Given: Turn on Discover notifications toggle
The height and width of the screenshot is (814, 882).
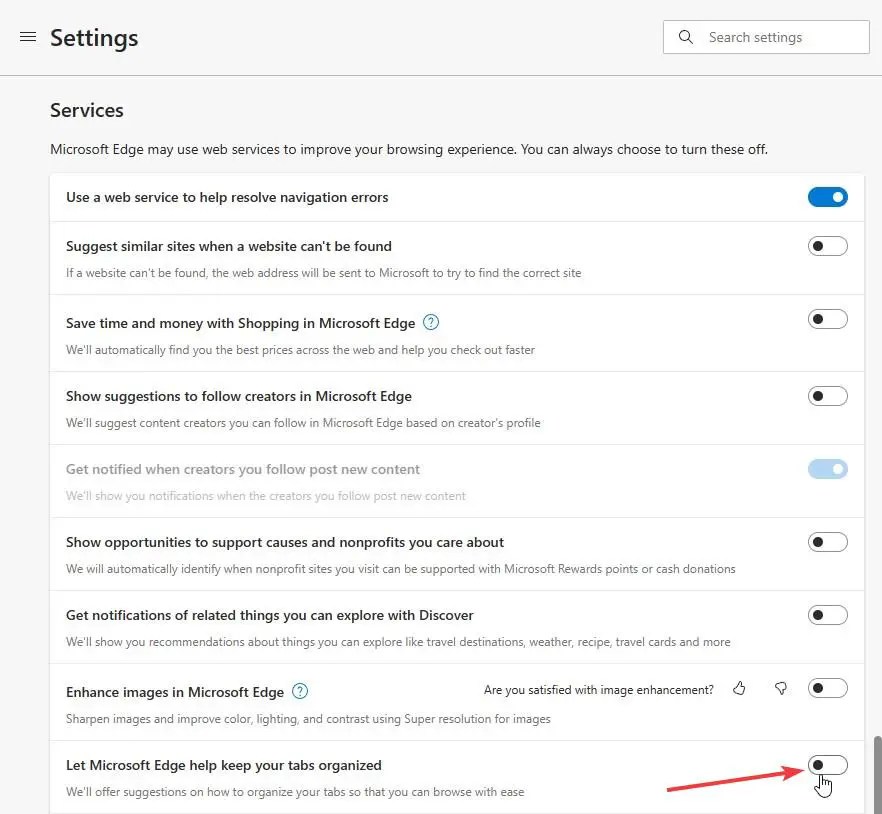Looking at the screenshot, I should click(827, 615).
